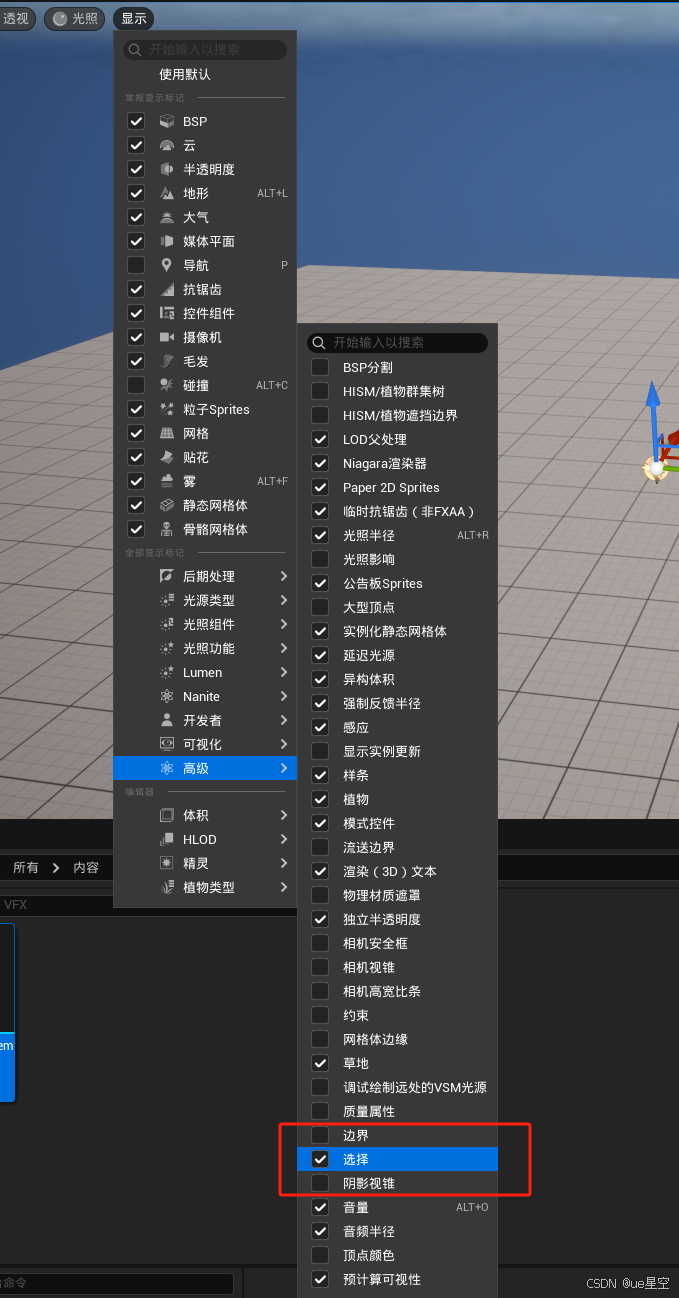Click the fog icon beside 雾
679x1298 pixels.
pos(167,481)
